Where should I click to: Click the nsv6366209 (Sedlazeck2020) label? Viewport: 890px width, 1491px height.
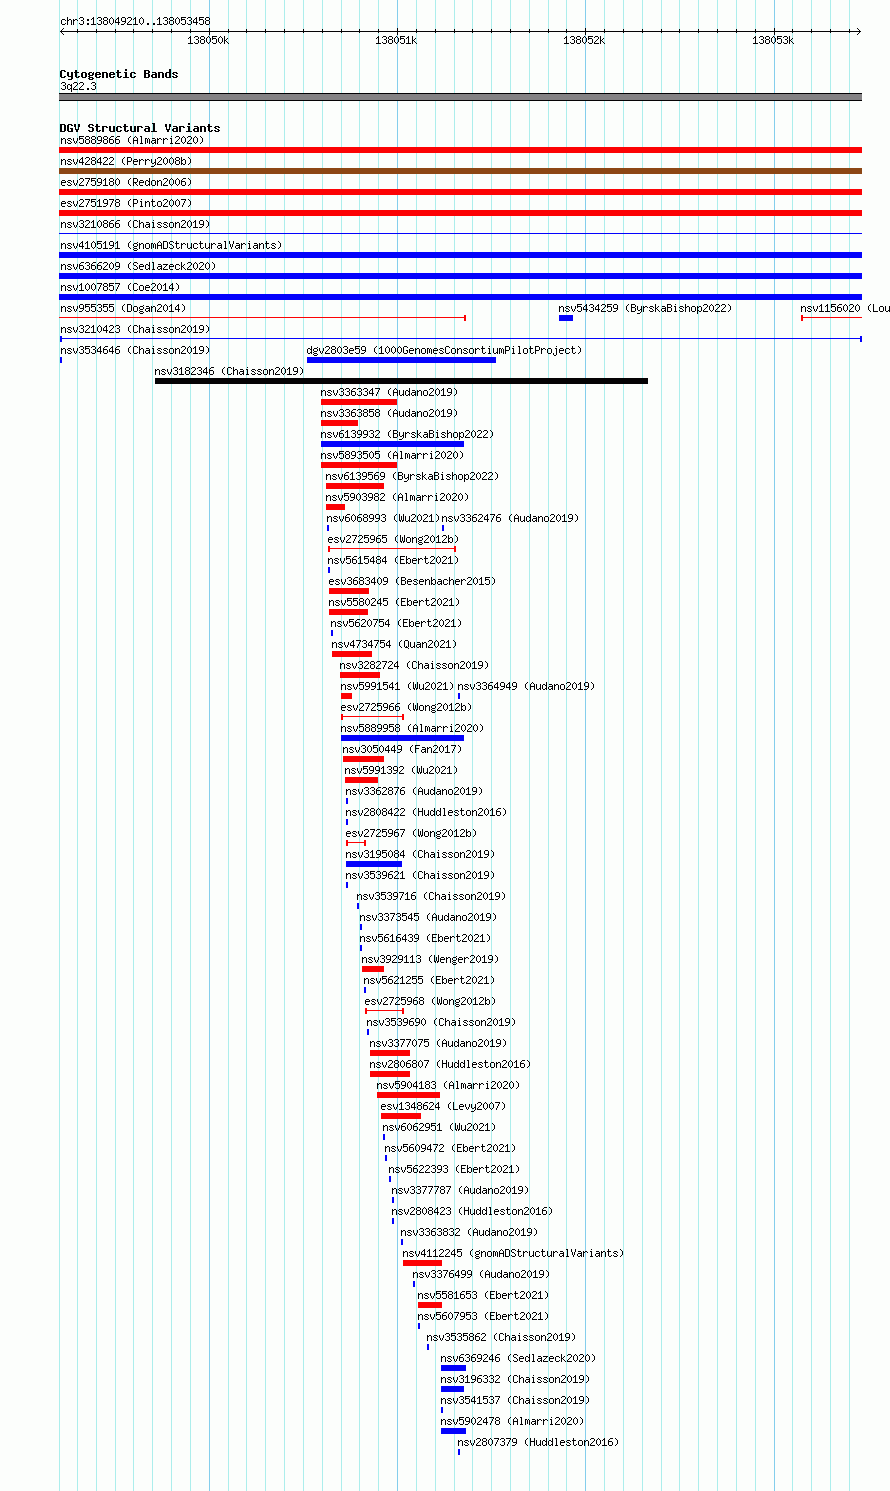(x=138, y=266)
